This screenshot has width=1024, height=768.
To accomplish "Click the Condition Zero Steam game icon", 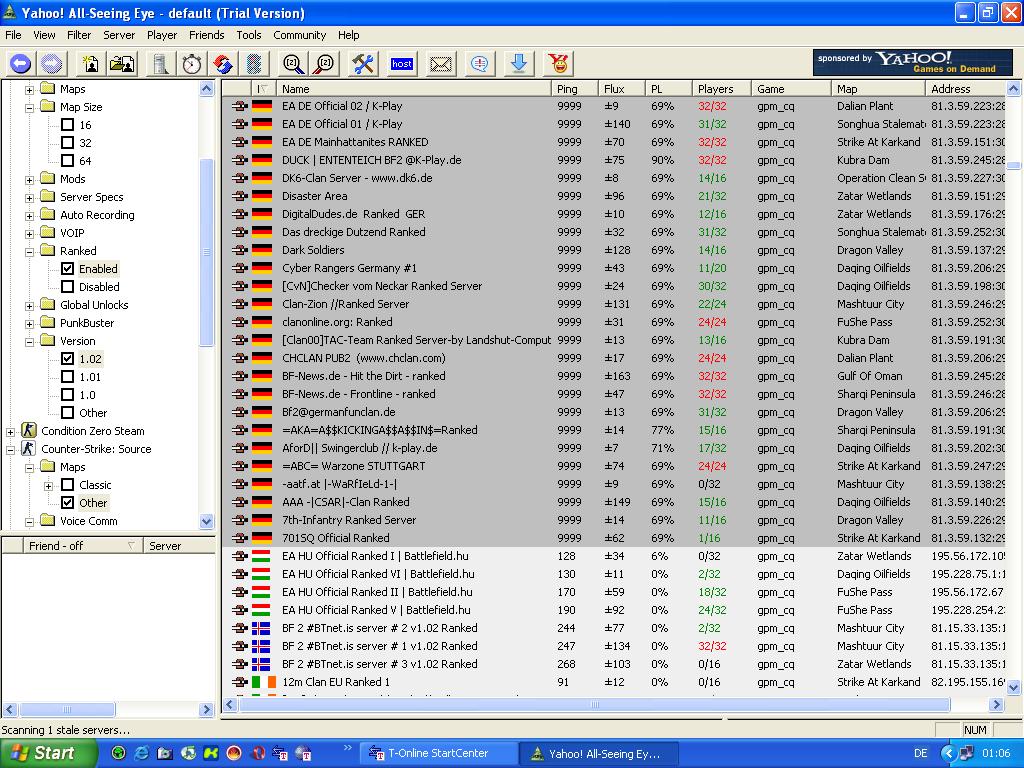I will tap(28, 430).
